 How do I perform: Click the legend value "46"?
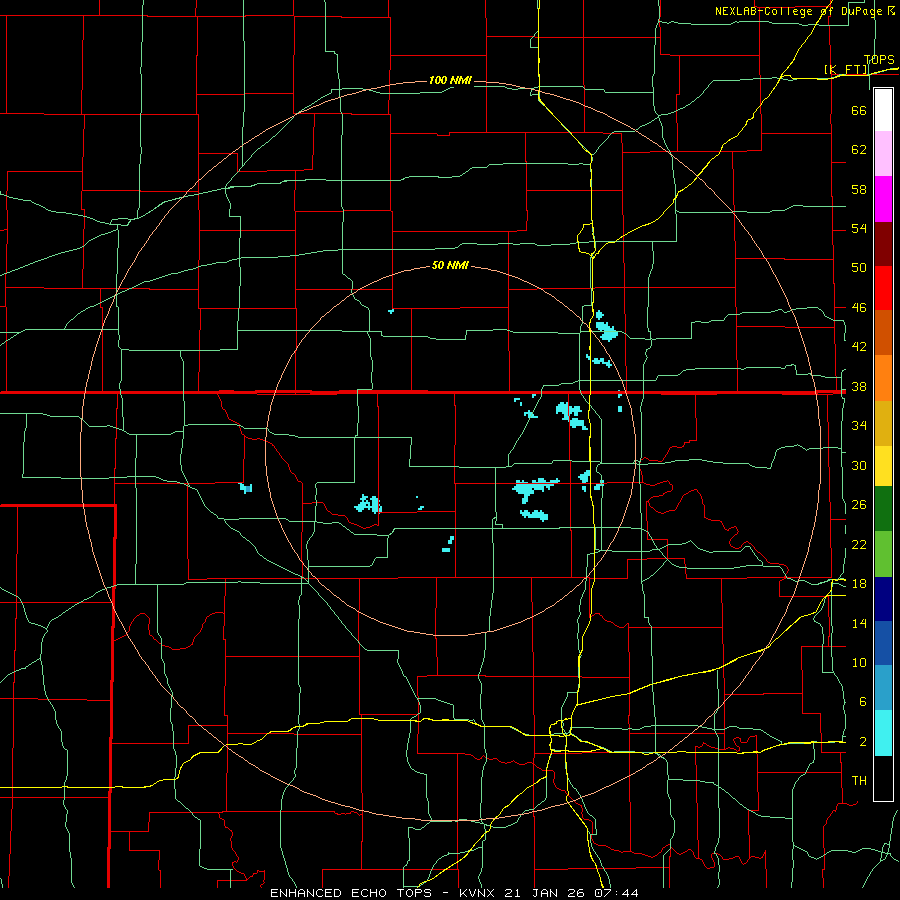click(859, 308)
